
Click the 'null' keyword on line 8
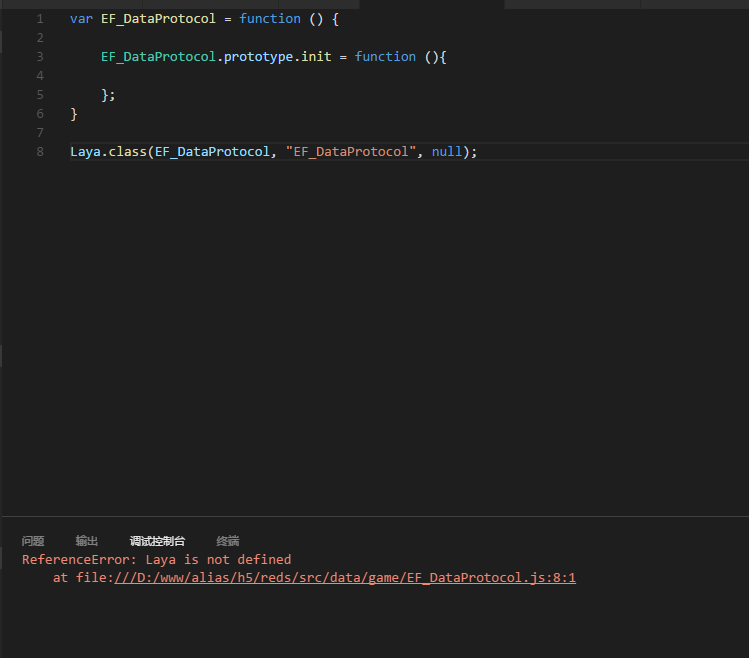point(447,152)
